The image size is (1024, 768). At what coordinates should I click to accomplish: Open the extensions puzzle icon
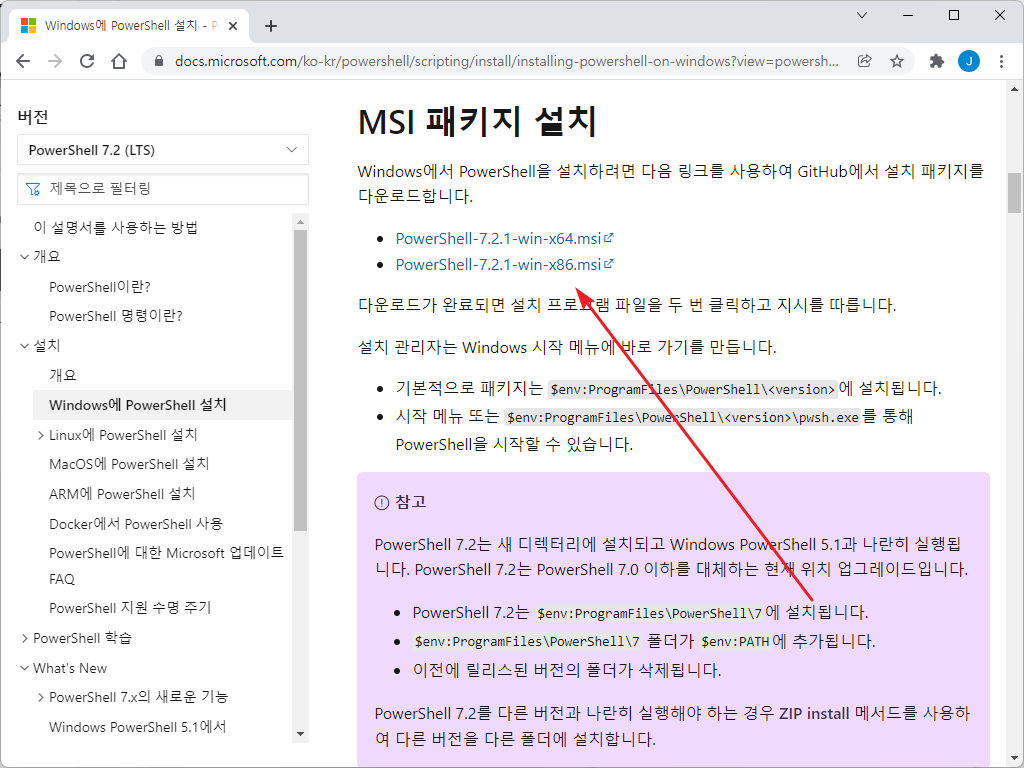pos(936,61)
